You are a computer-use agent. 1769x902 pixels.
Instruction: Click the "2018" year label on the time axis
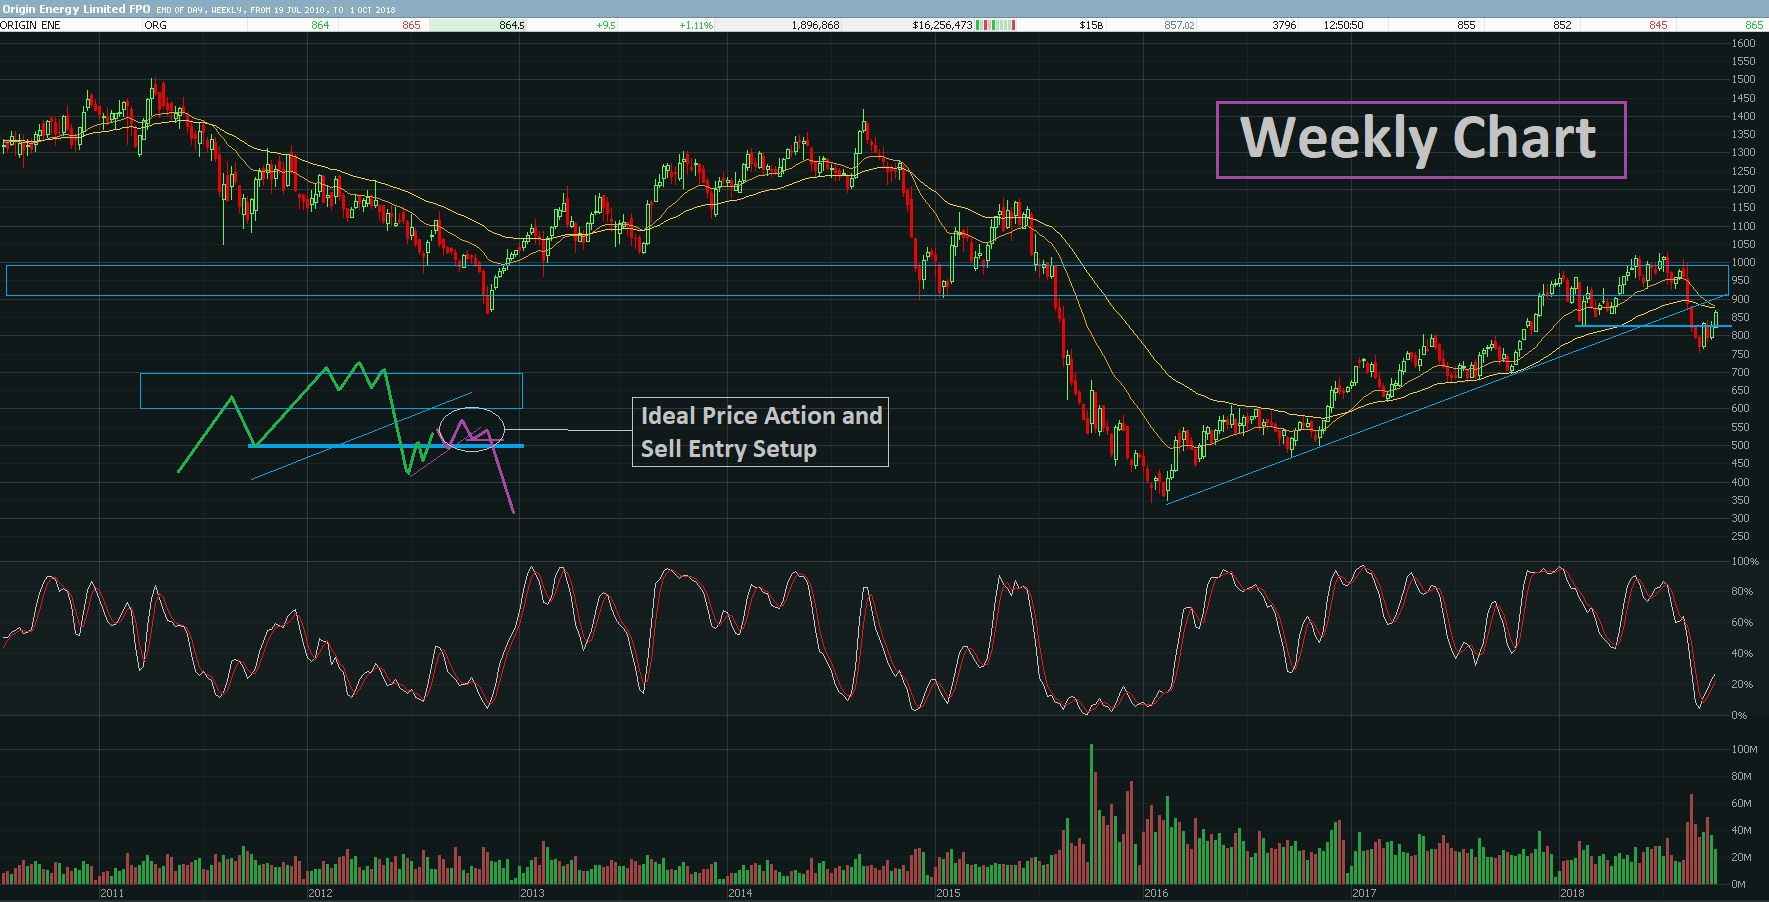click(1572, 893)
